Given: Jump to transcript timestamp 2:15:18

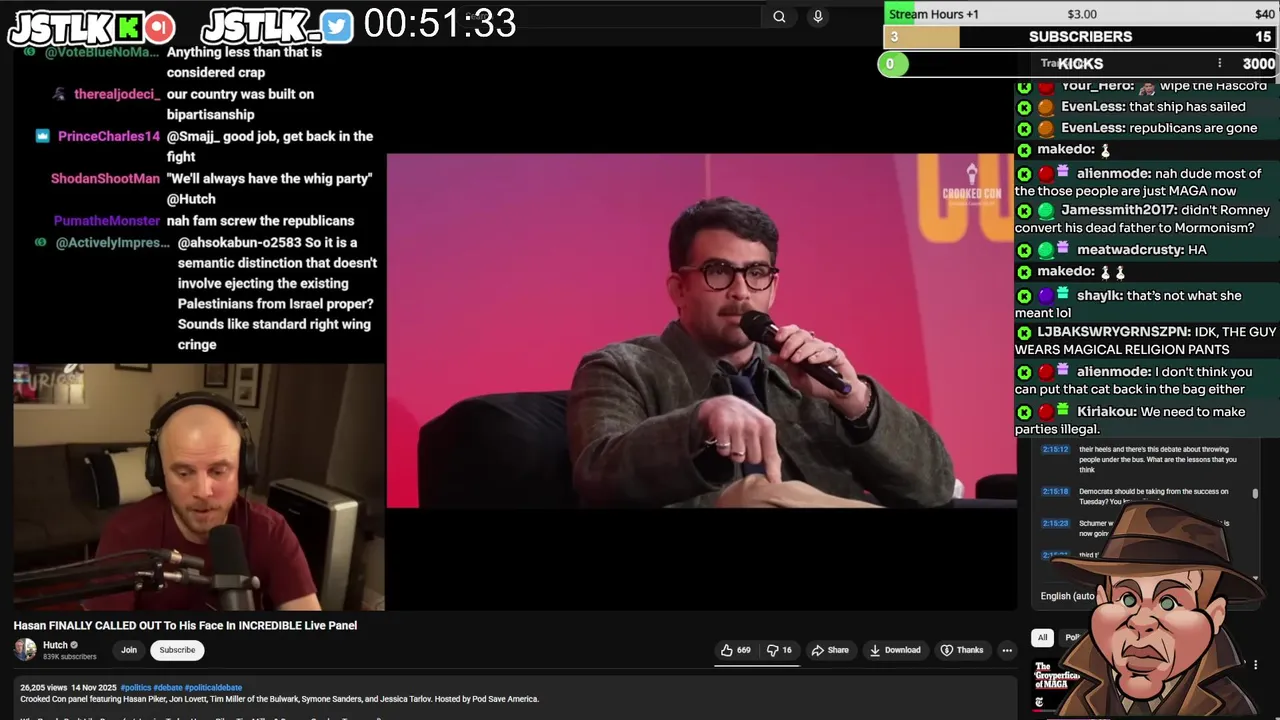Looking at the screenshot, I should [x=1055, y=491].
